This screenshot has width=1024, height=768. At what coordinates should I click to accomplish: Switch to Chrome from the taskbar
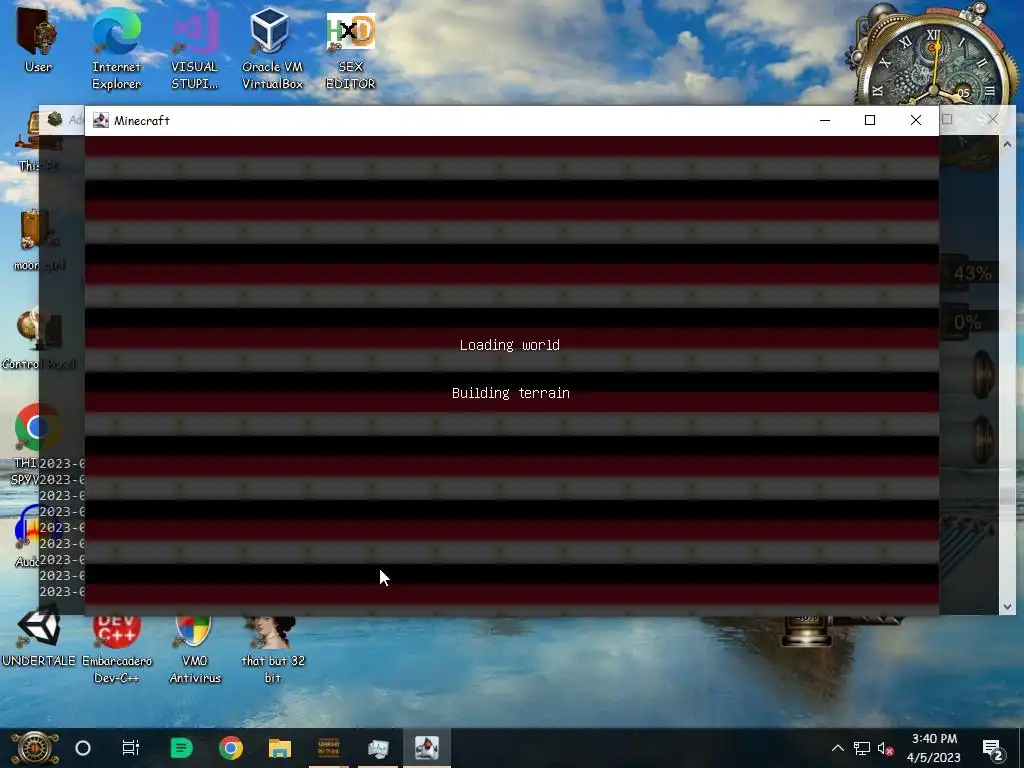[231, 748]
